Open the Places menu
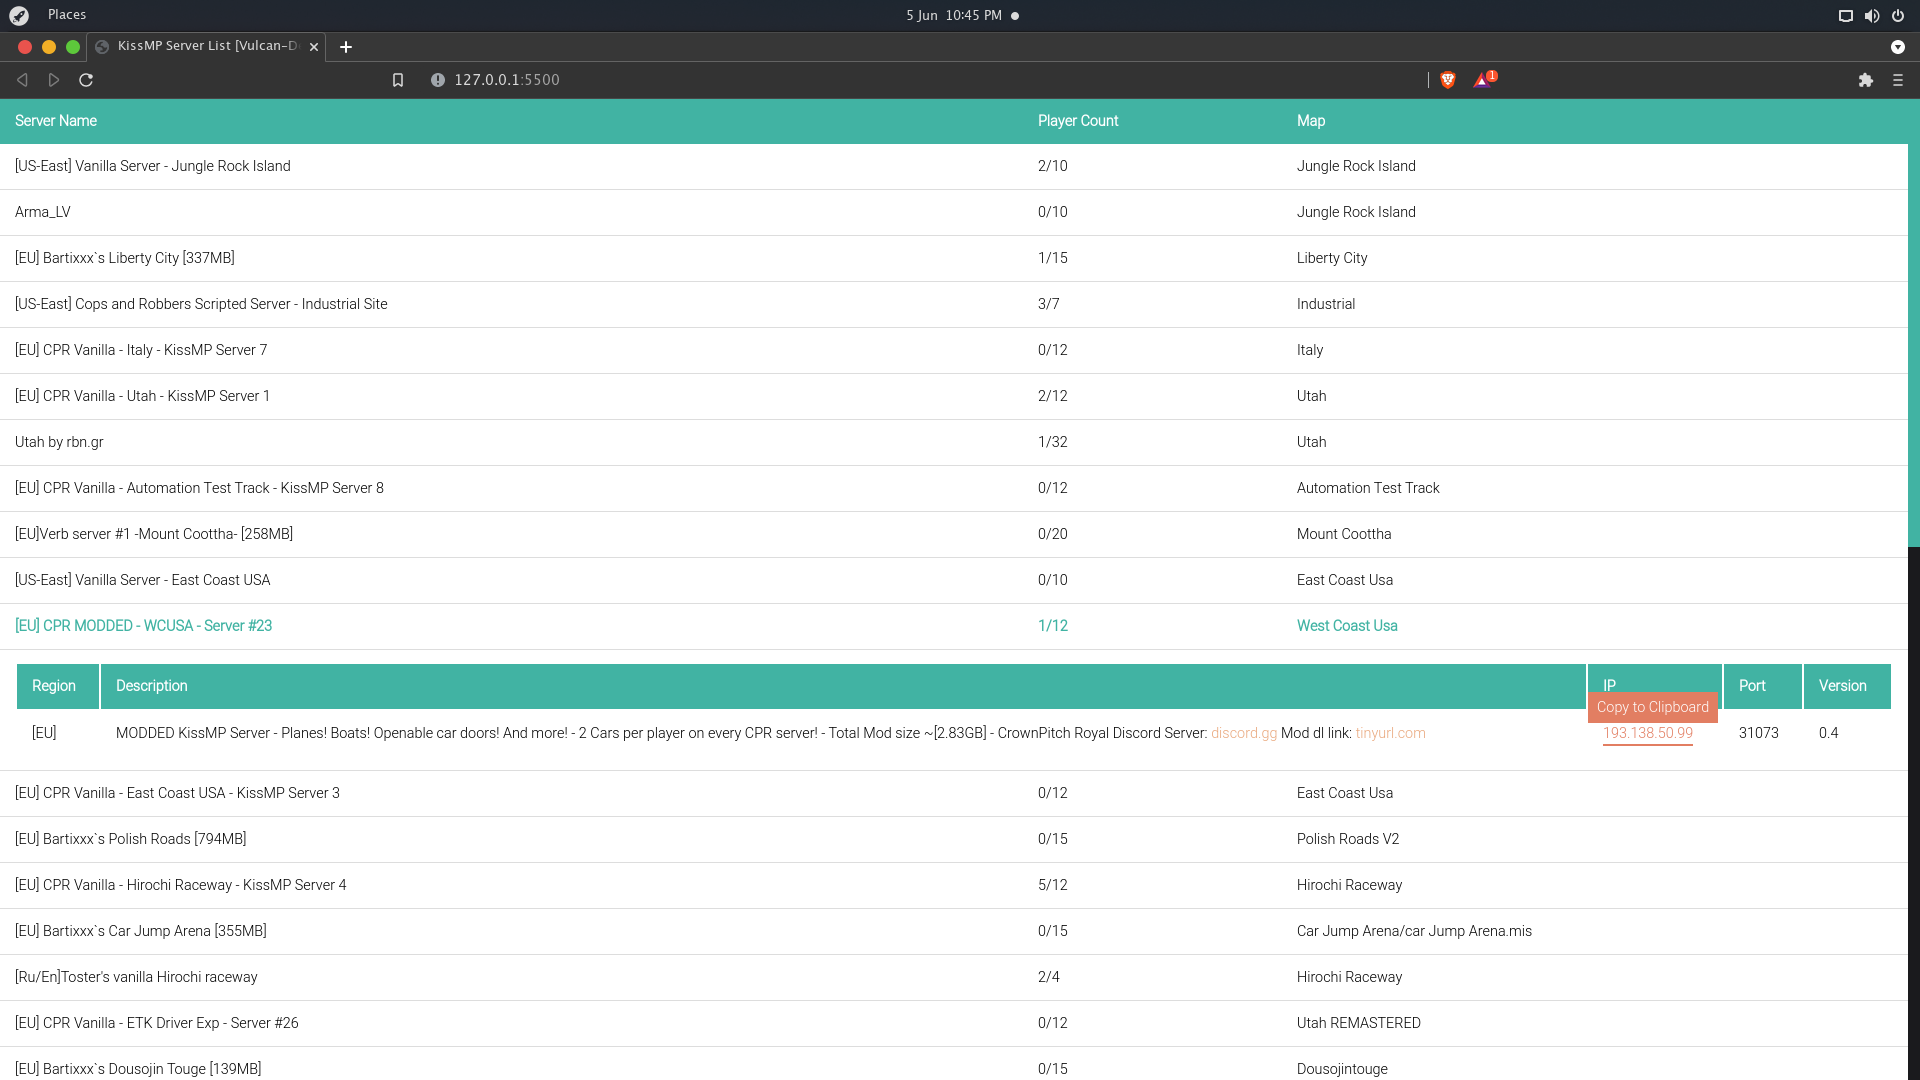The width and height of the screenshot is (1920, 1080). click(x=67, y=15)
